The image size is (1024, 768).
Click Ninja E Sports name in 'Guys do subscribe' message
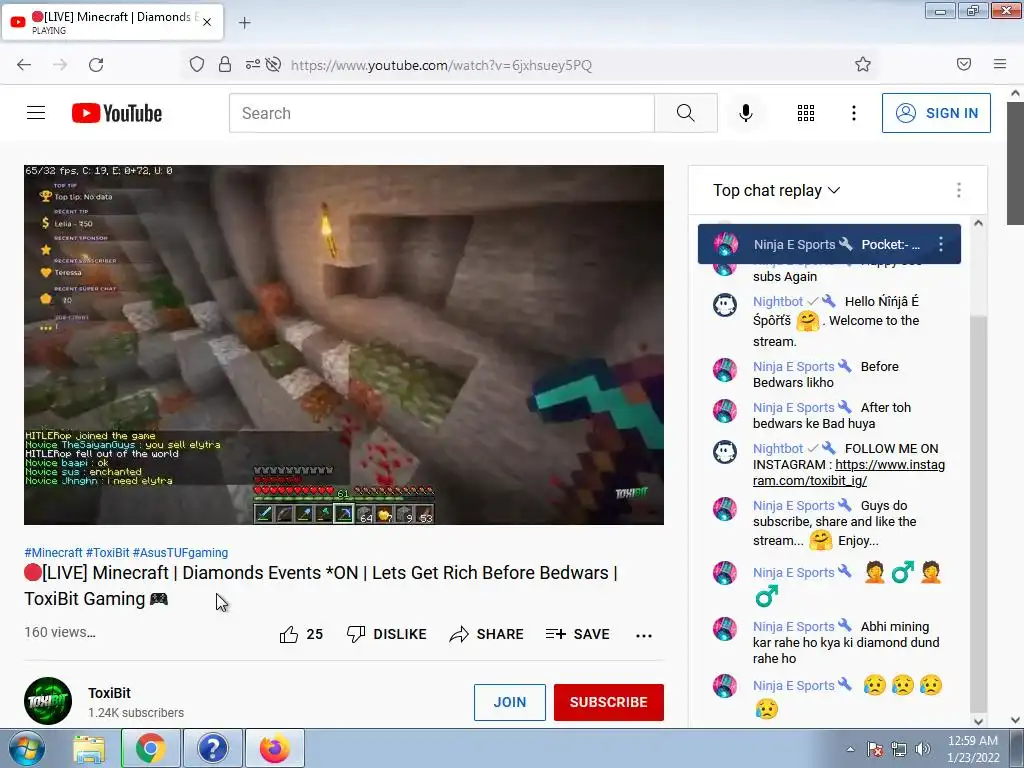point(793,505)
